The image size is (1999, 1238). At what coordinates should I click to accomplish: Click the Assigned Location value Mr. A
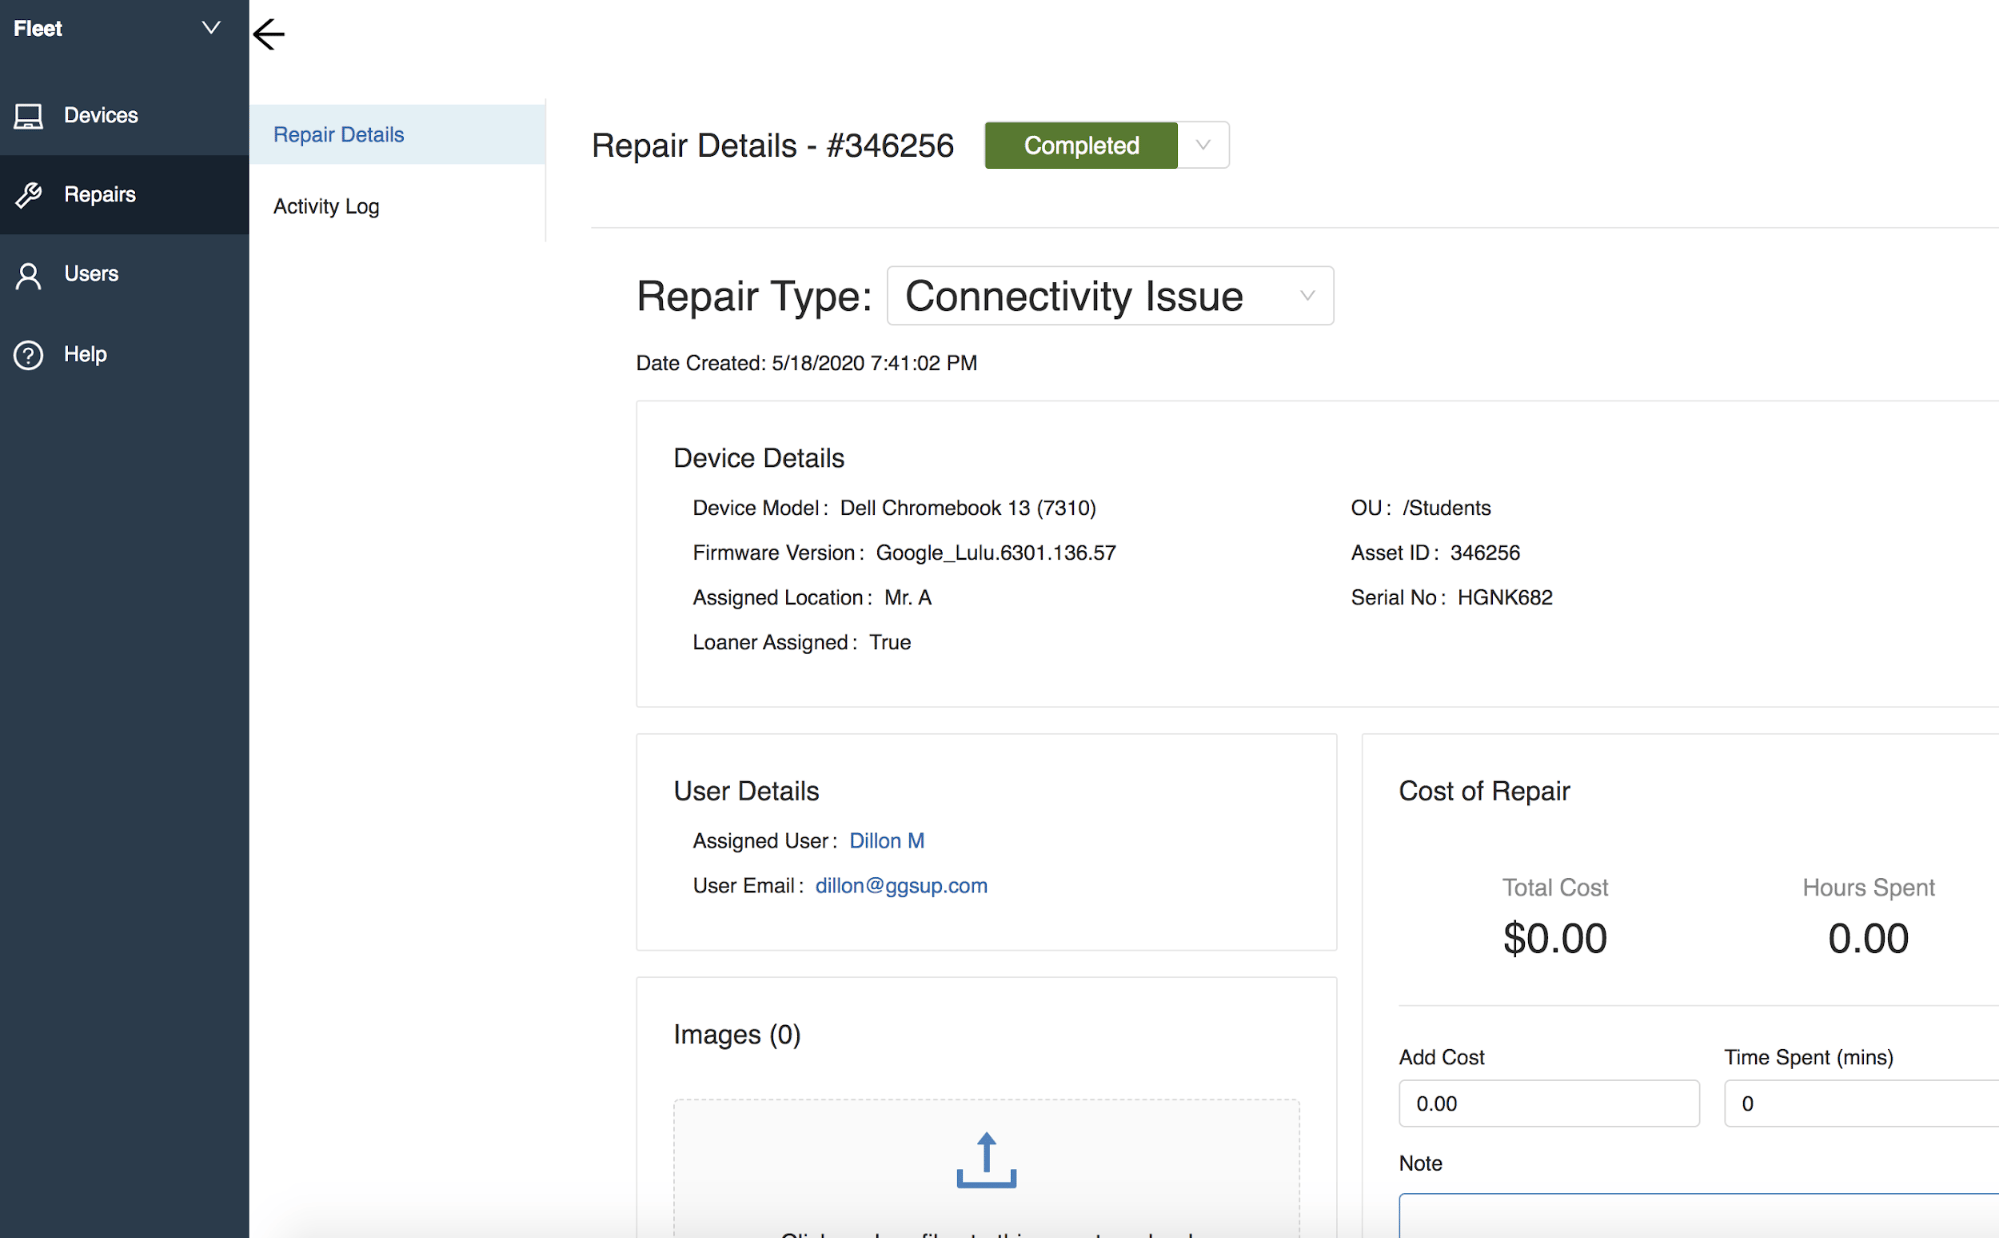click(908, 598)
